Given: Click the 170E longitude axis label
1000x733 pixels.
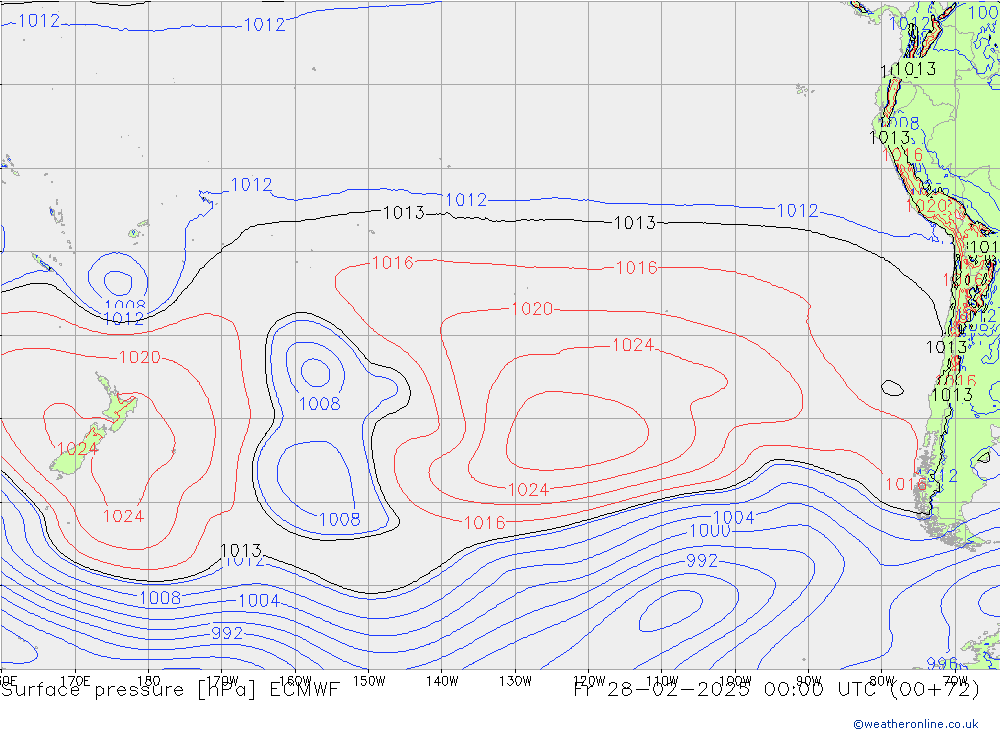Looking at the screenshot, I should click(75, 681).
